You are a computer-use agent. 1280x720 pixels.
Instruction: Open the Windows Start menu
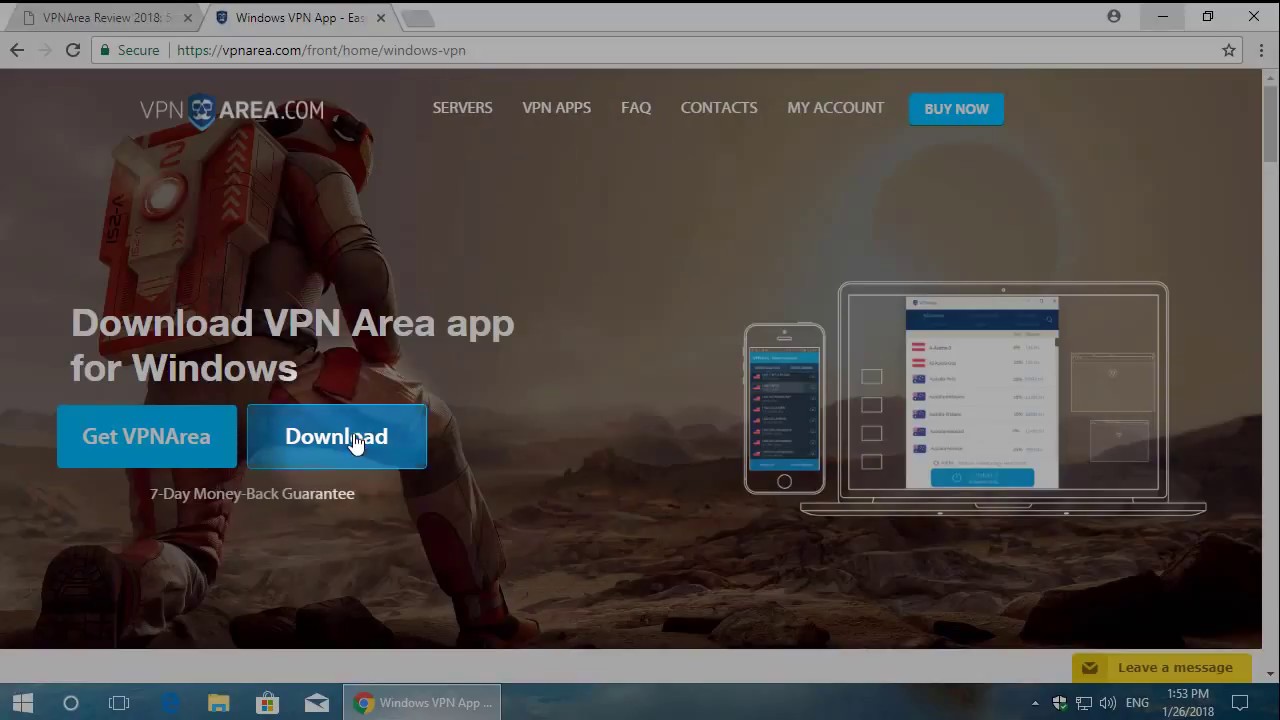pos(23,703)
